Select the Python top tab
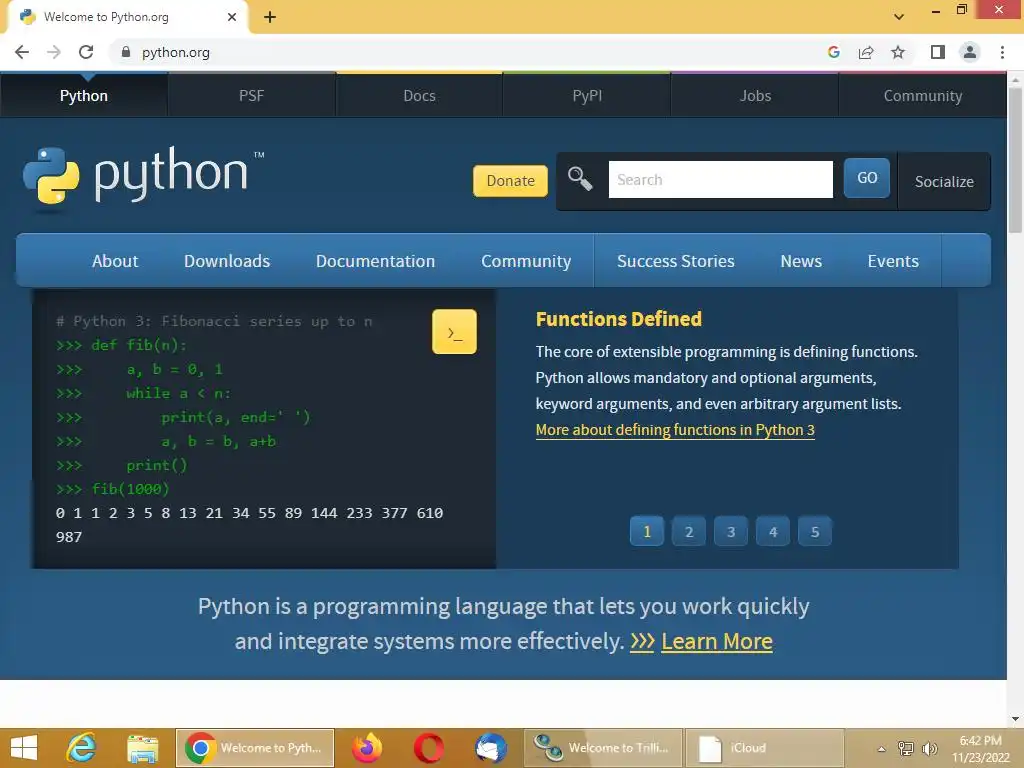 84,95
